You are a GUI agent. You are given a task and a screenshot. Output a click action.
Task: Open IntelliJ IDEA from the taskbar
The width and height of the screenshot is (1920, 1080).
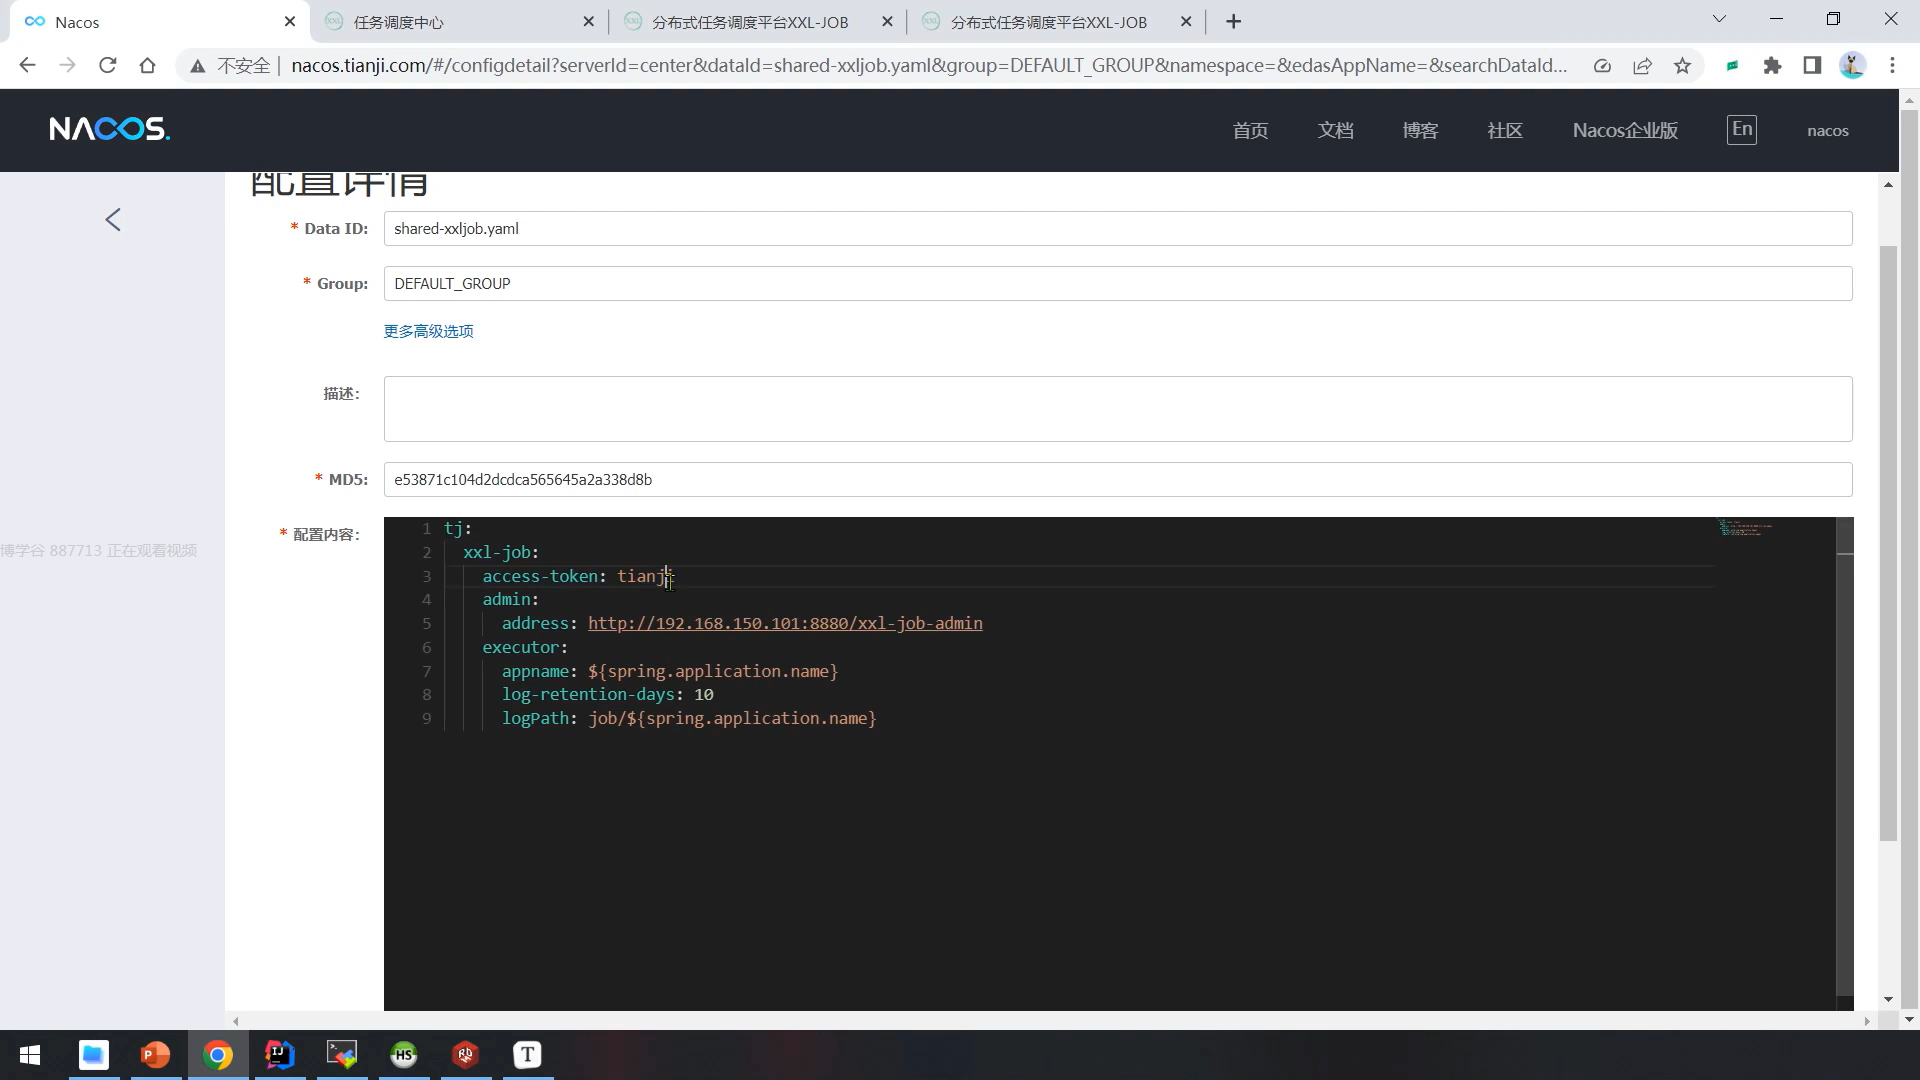280,1054
